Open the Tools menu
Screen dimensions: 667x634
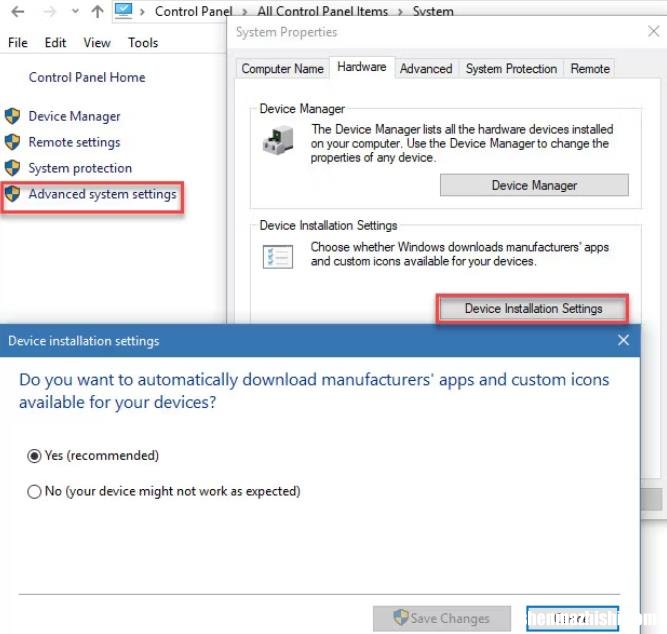(143, 43)
